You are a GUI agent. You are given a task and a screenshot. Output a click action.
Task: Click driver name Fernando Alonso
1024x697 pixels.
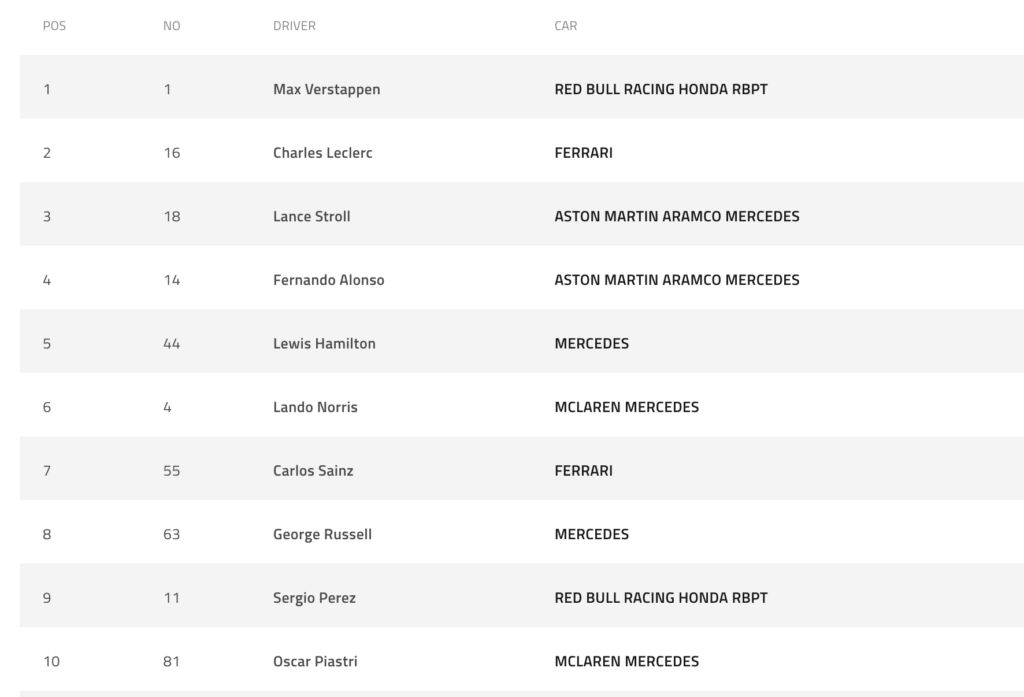pos(328,280)
